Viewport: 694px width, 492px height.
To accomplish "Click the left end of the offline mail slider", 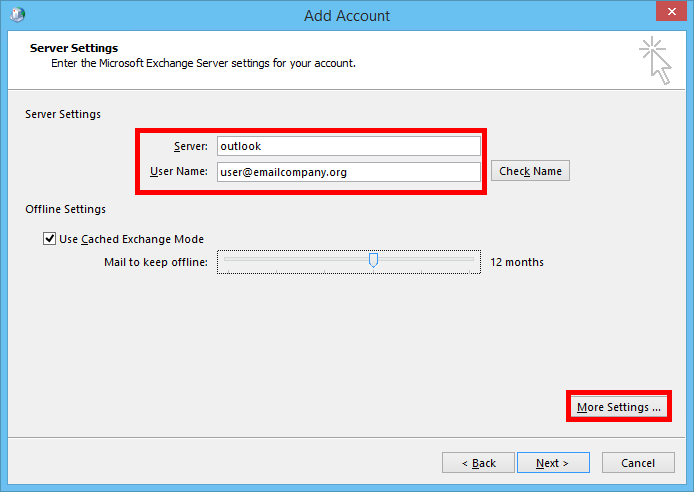I will (227, 259).
